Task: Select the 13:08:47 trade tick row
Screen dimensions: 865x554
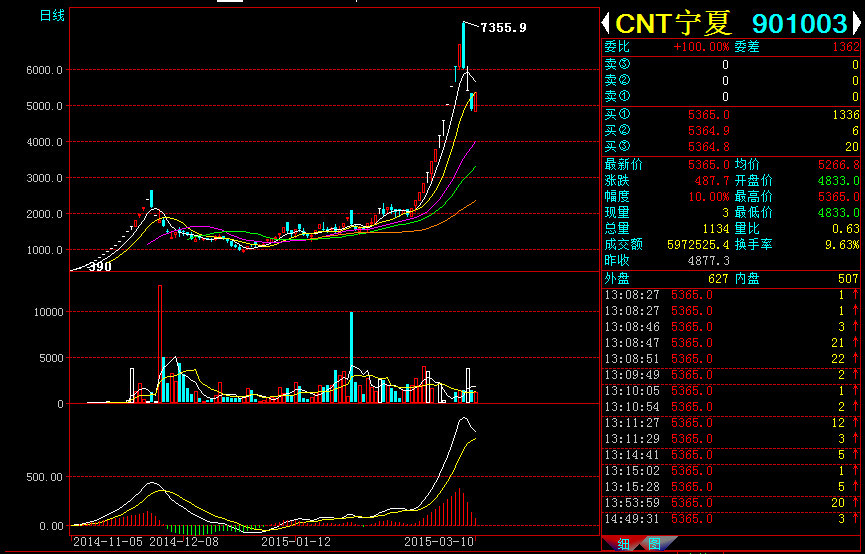Action: 731,343
